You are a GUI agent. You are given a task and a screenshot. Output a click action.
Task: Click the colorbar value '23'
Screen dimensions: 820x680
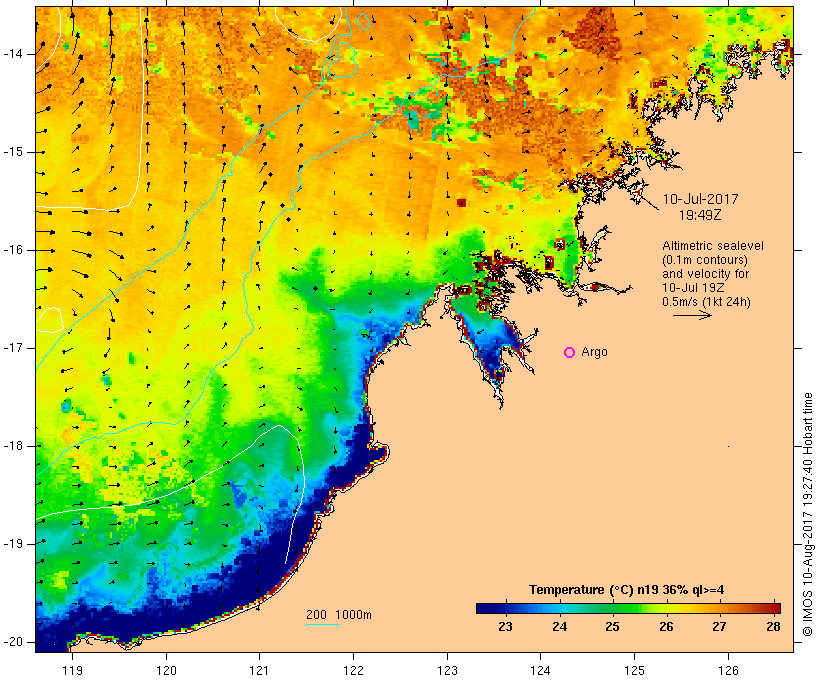[505, 627]
